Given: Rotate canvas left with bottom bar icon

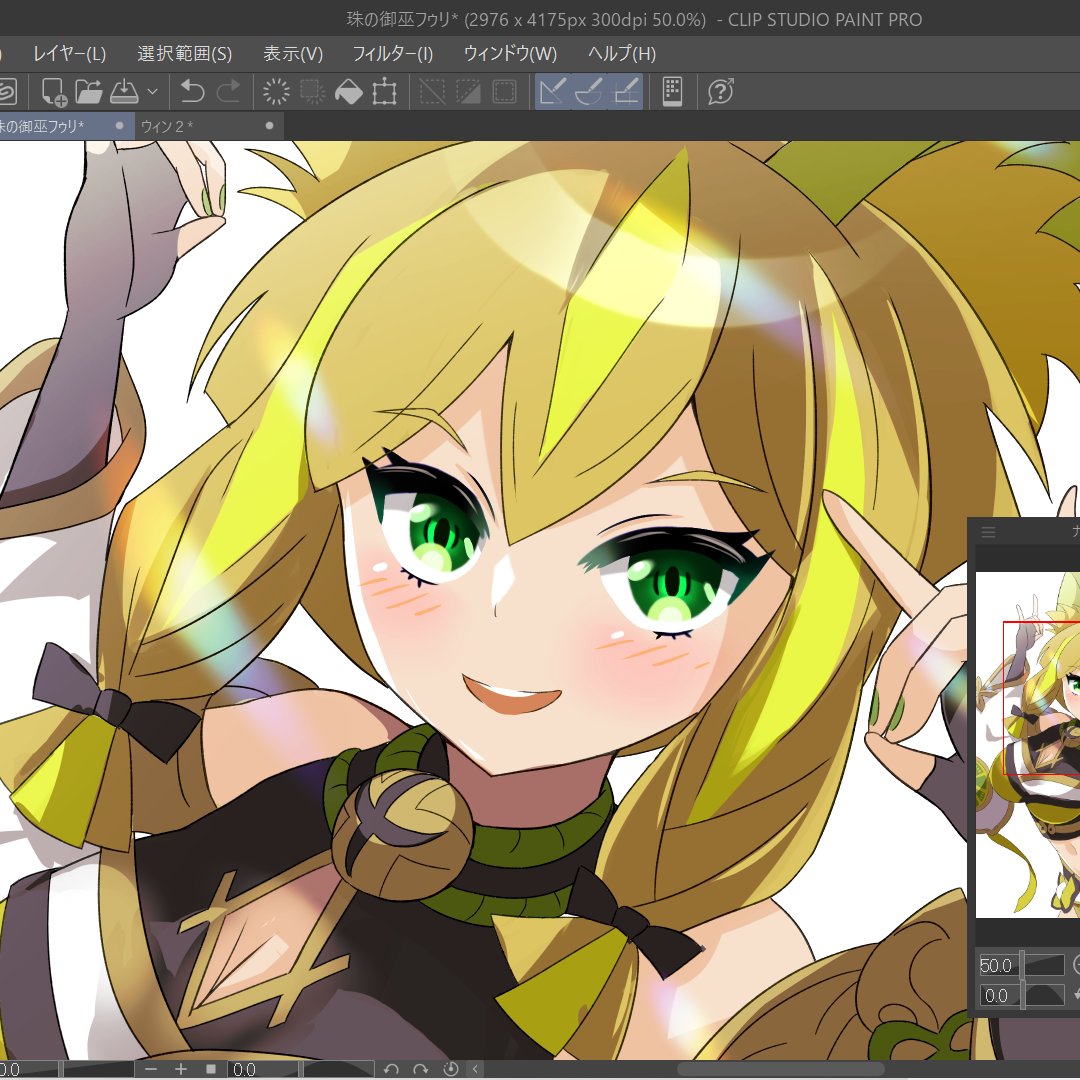Looking at the screenshot, I should (x=391, y=1069).
